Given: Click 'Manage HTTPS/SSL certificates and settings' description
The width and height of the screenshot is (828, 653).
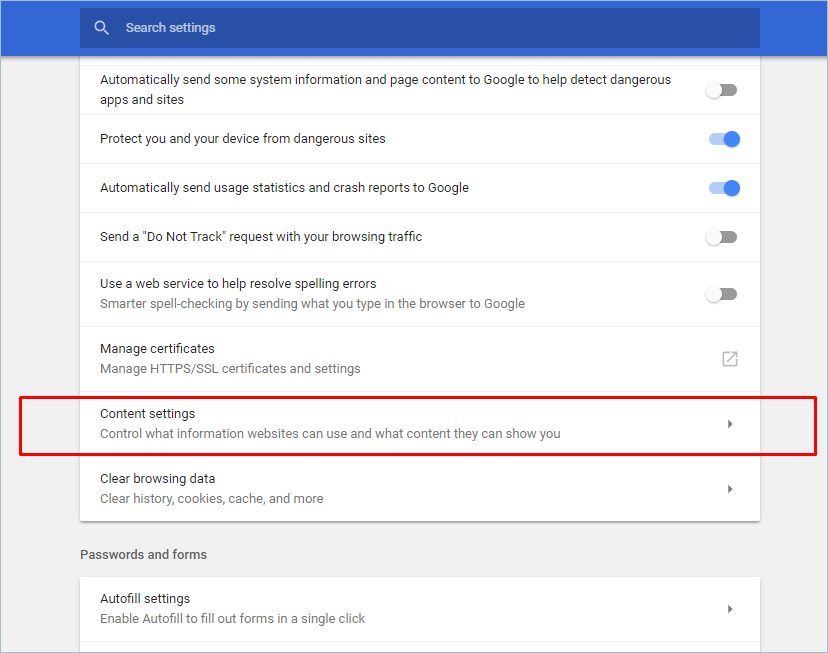Looking at the screenshot, I should pyautogui.click(x=230, y=369).
